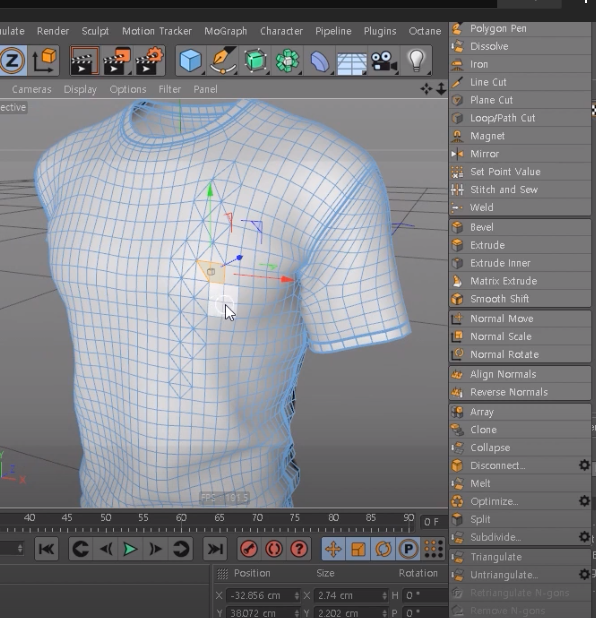
Task: Open viewport Panel menu
Action: coord(205,89)
